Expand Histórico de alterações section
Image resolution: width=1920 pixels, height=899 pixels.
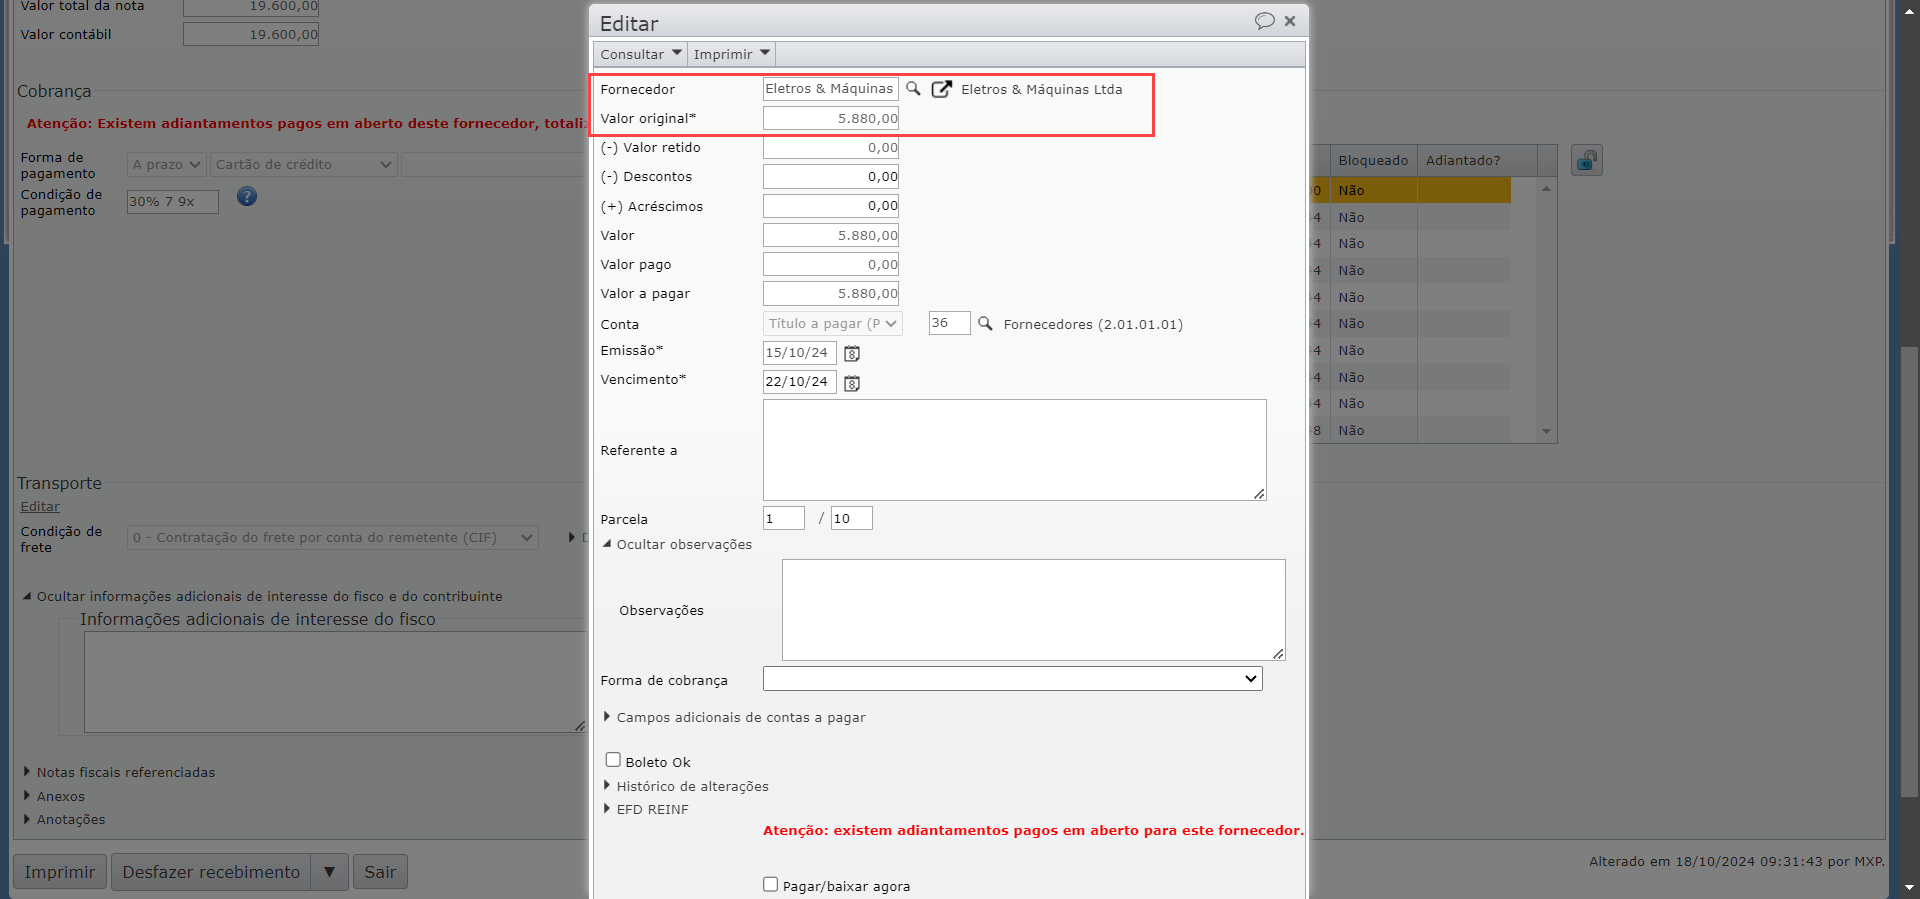point(691,786)
